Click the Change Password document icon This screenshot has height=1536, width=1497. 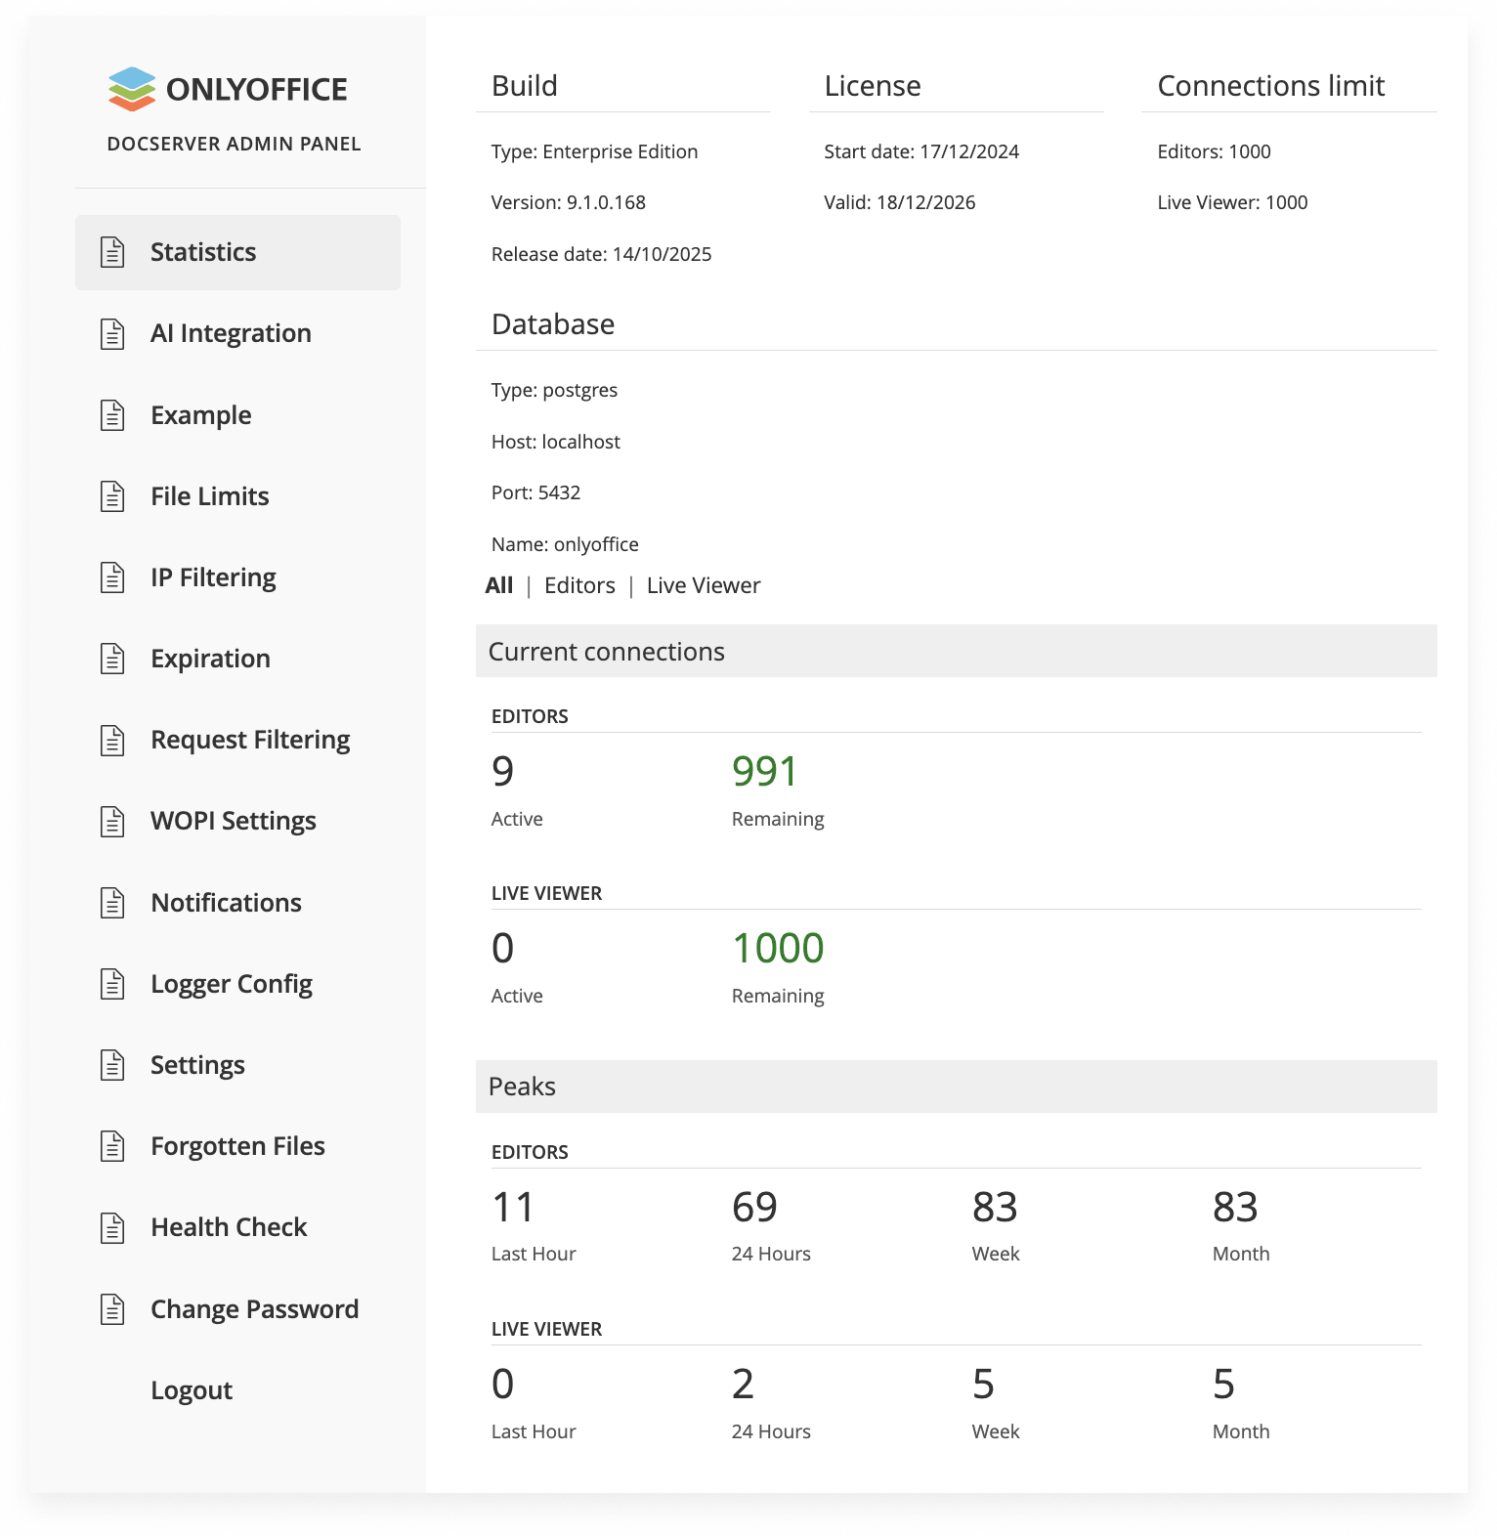coord(111,1308)
